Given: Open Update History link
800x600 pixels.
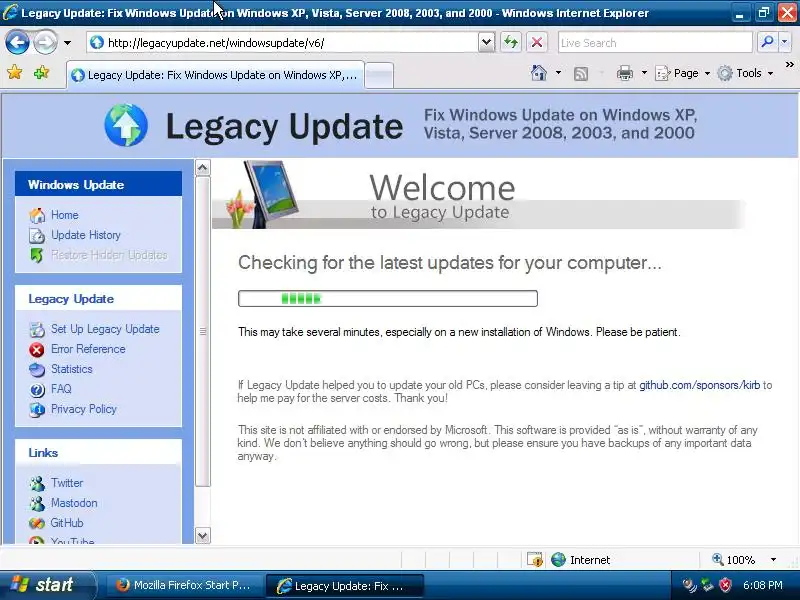Looking at the screenshot, I should coord(86,235).
